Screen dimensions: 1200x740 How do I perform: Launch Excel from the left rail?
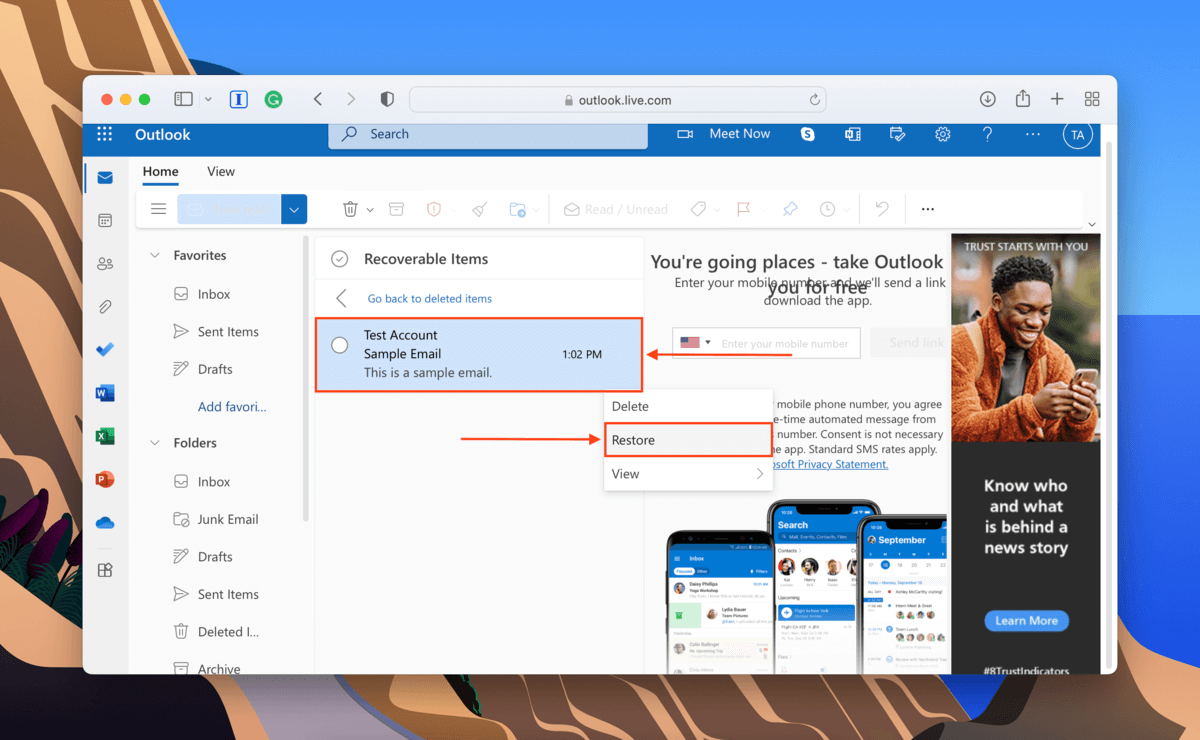click(x=105, y=436)
